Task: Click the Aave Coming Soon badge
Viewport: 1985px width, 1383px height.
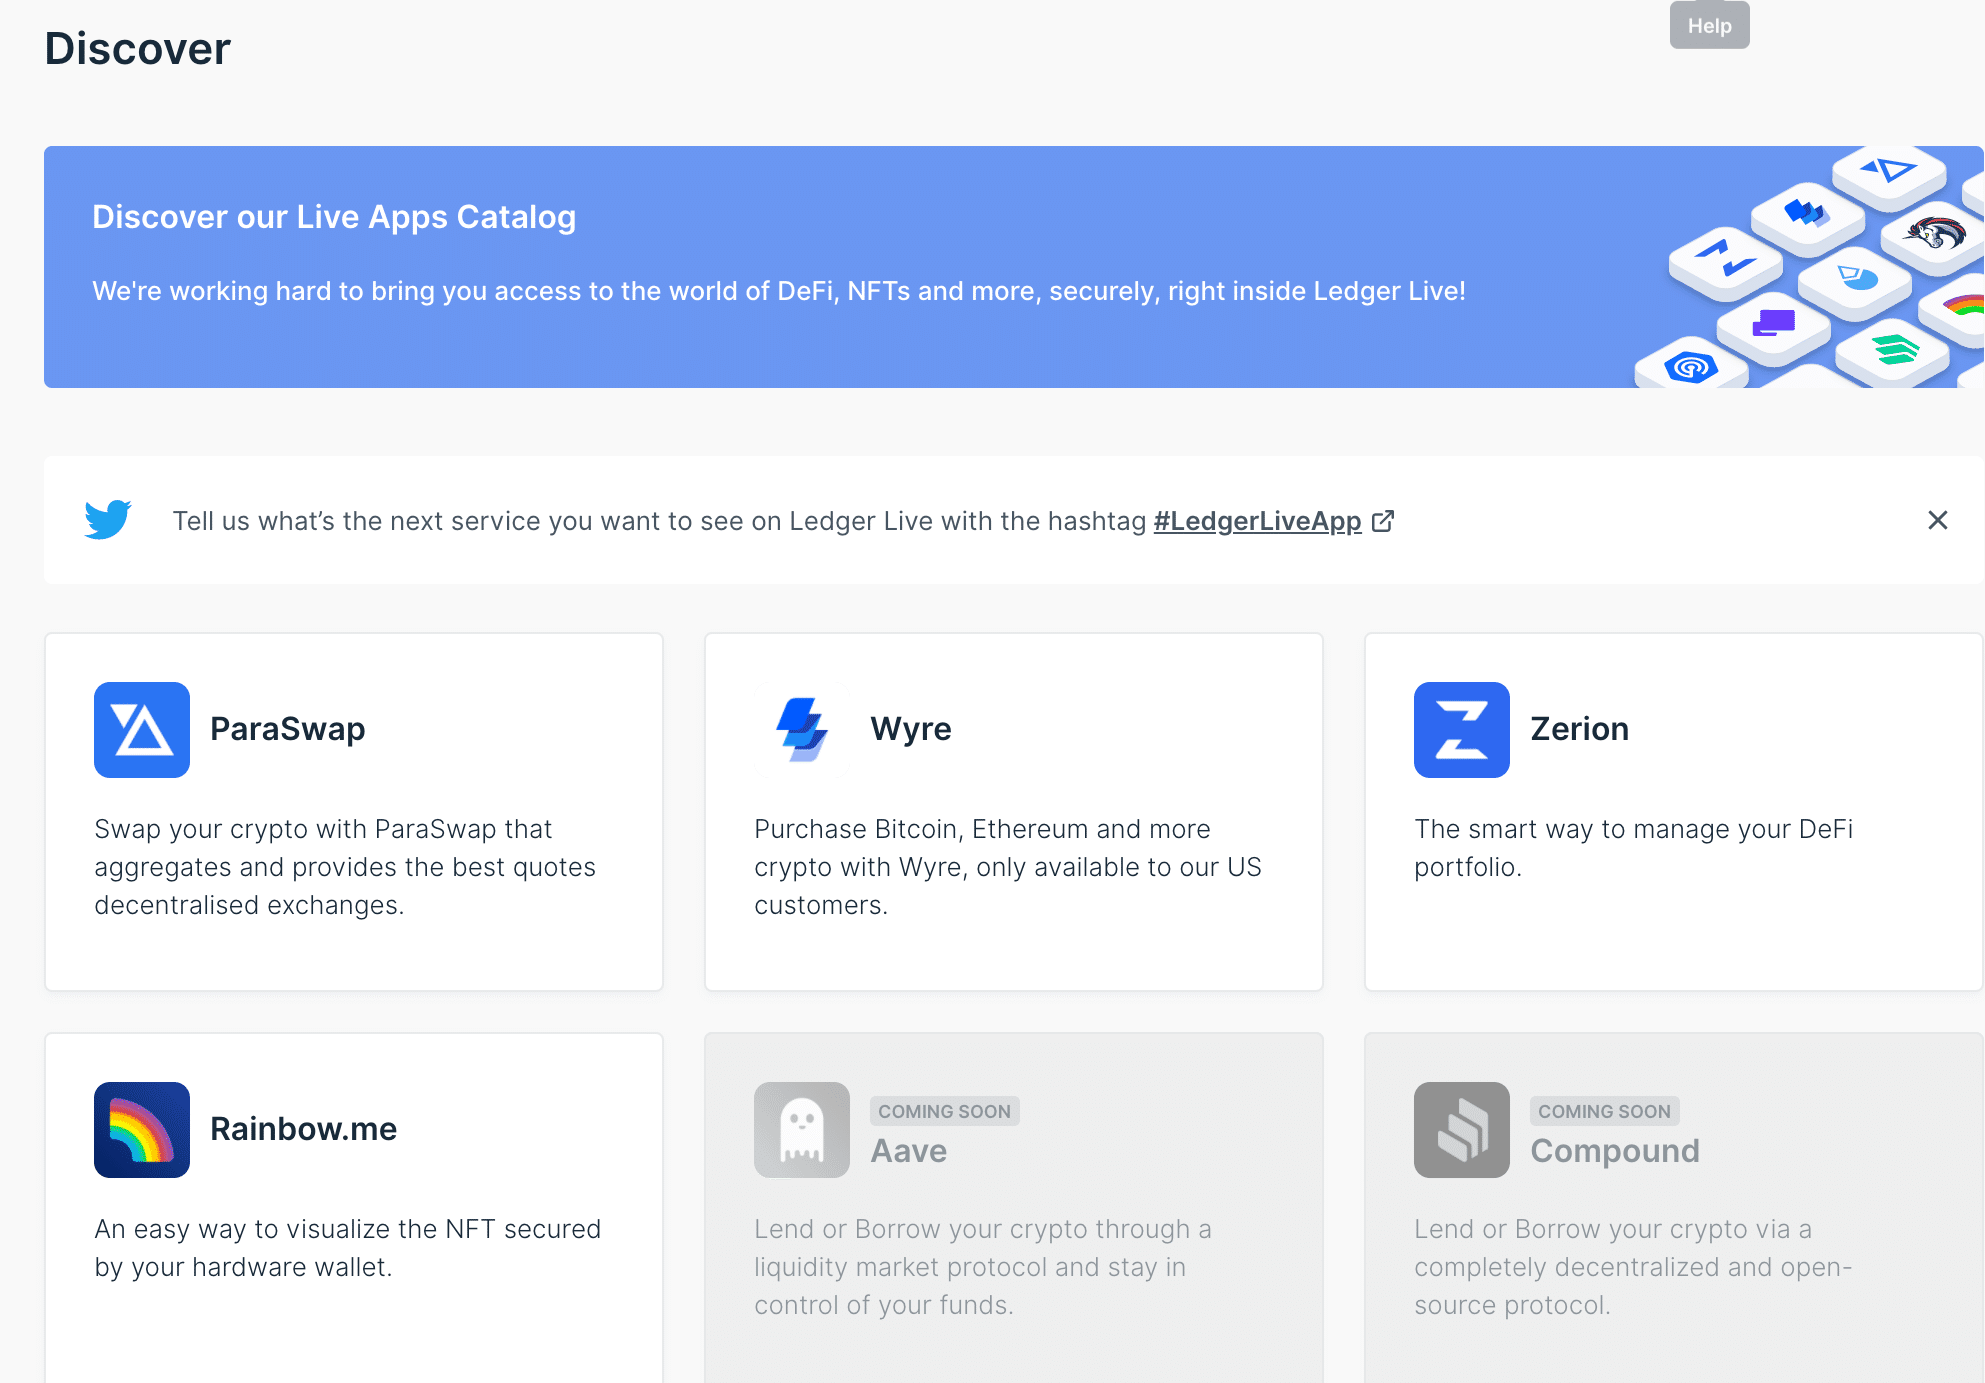Action: pos(944,1111)
